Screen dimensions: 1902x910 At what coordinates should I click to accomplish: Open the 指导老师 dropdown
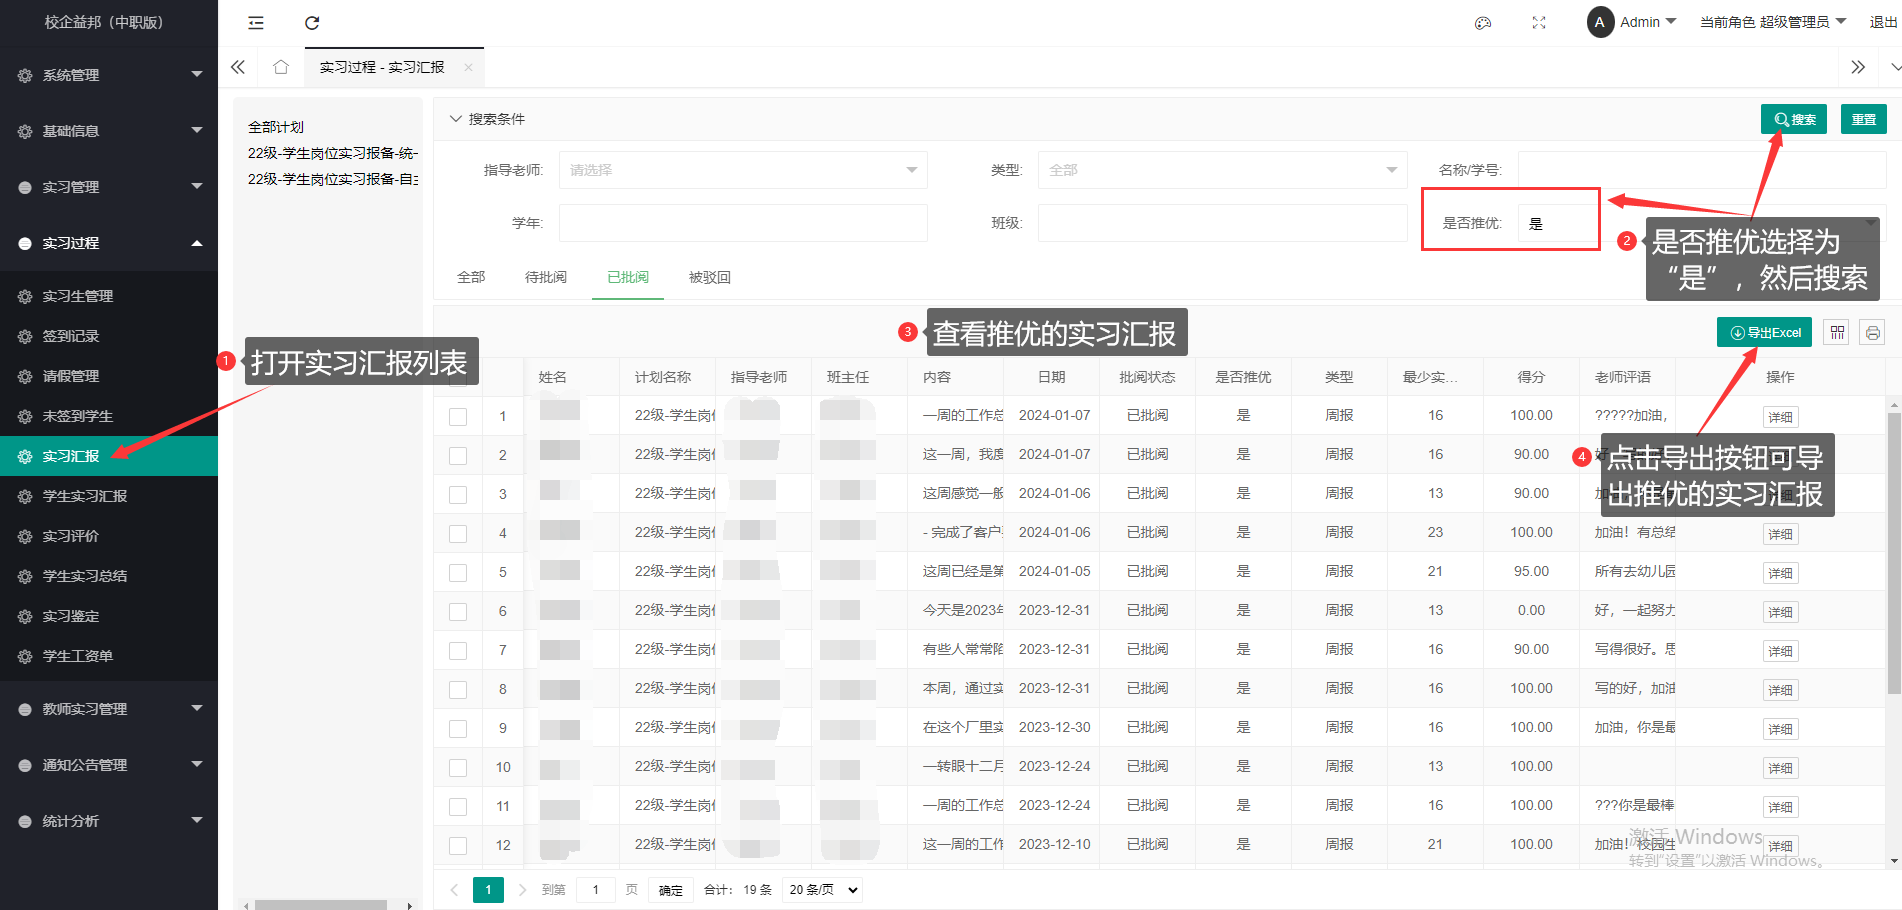(x=742, y=170)
